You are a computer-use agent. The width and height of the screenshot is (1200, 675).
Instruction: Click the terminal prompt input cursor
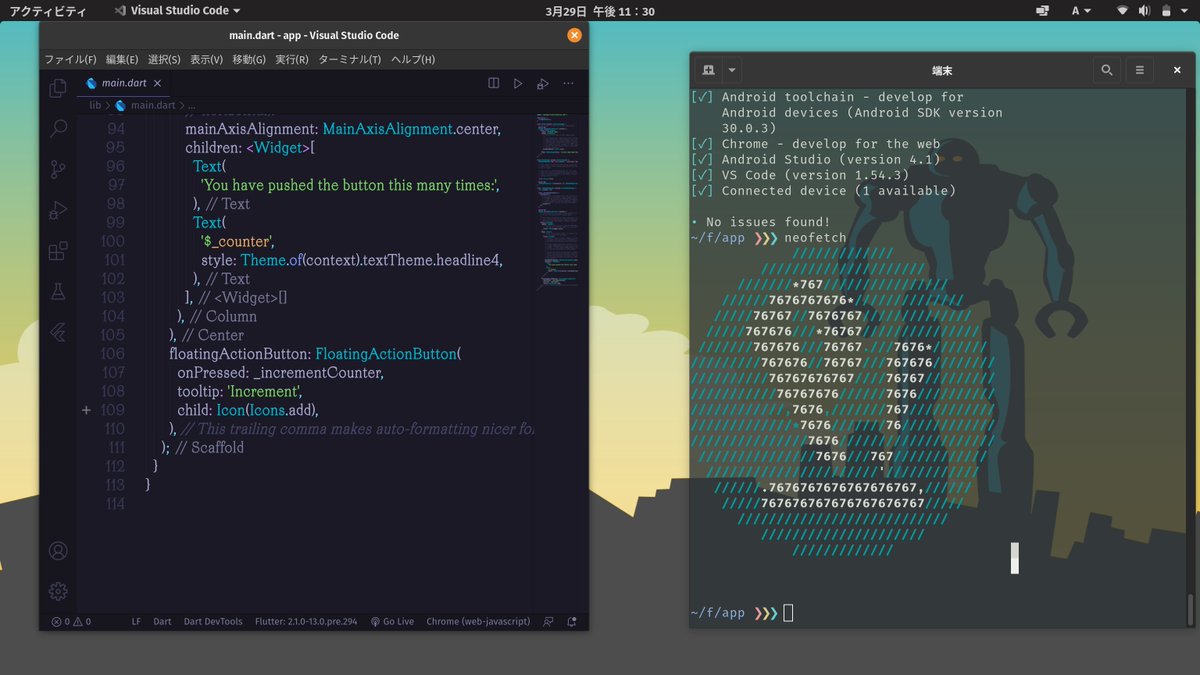tap(788, 613)
